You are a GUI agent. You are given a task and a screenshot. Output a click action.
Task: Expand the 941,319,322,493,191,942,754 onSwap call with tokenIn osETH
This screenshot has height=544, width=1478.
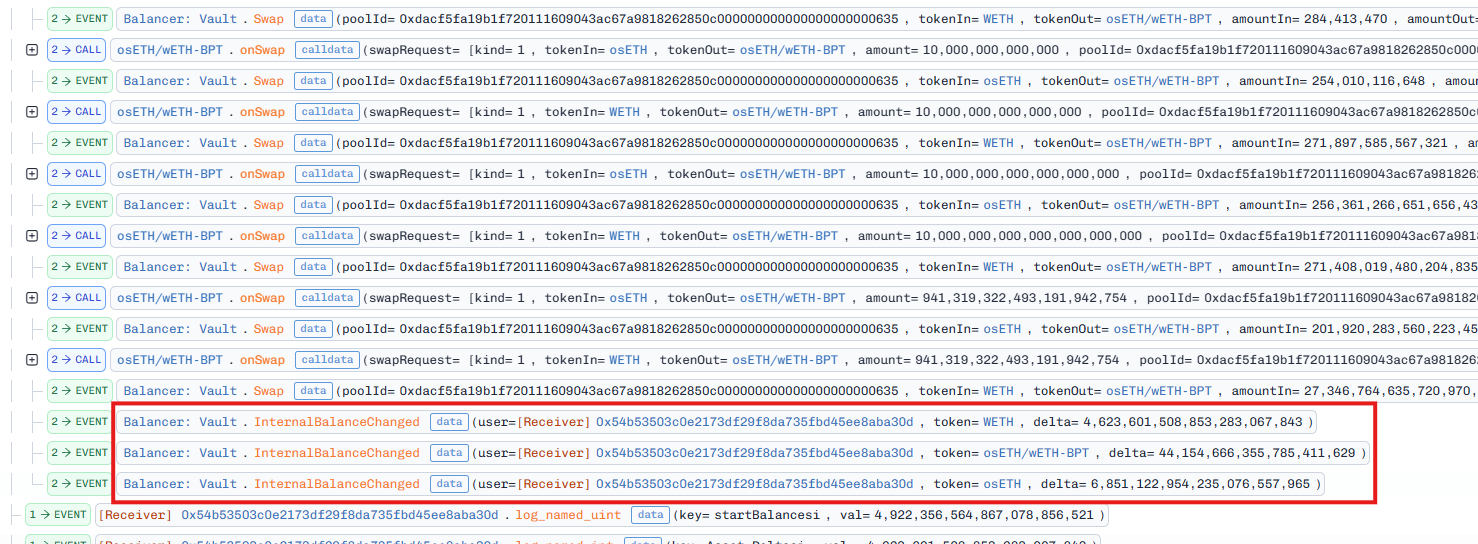point(31,298)
